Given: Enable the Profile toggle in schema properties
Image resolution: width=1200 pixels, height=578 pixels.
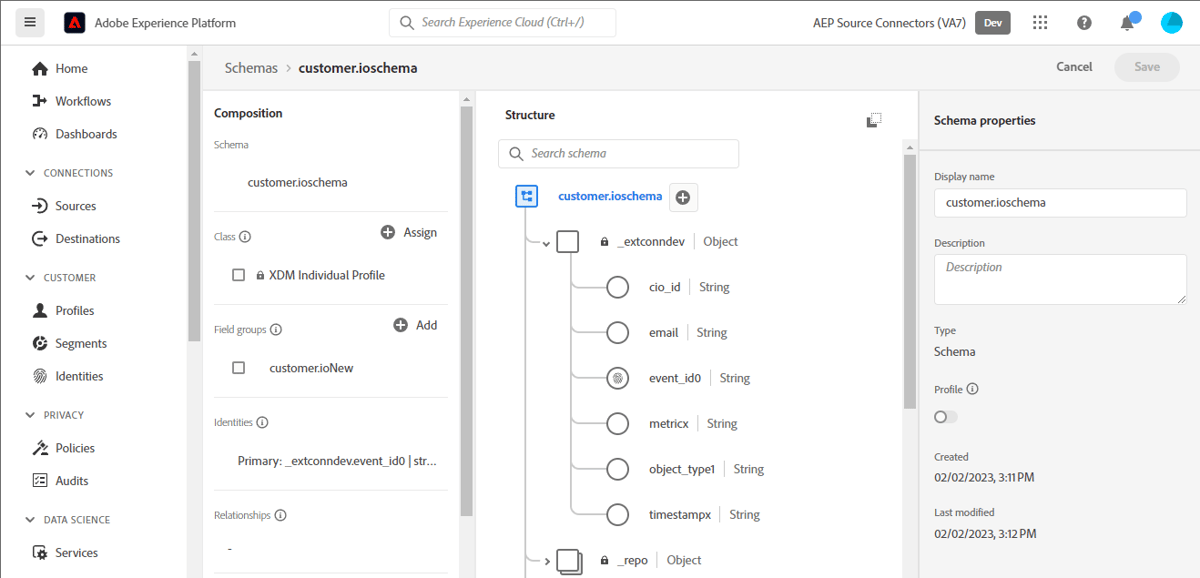Looking at the screenshot, I should (945, 416).
